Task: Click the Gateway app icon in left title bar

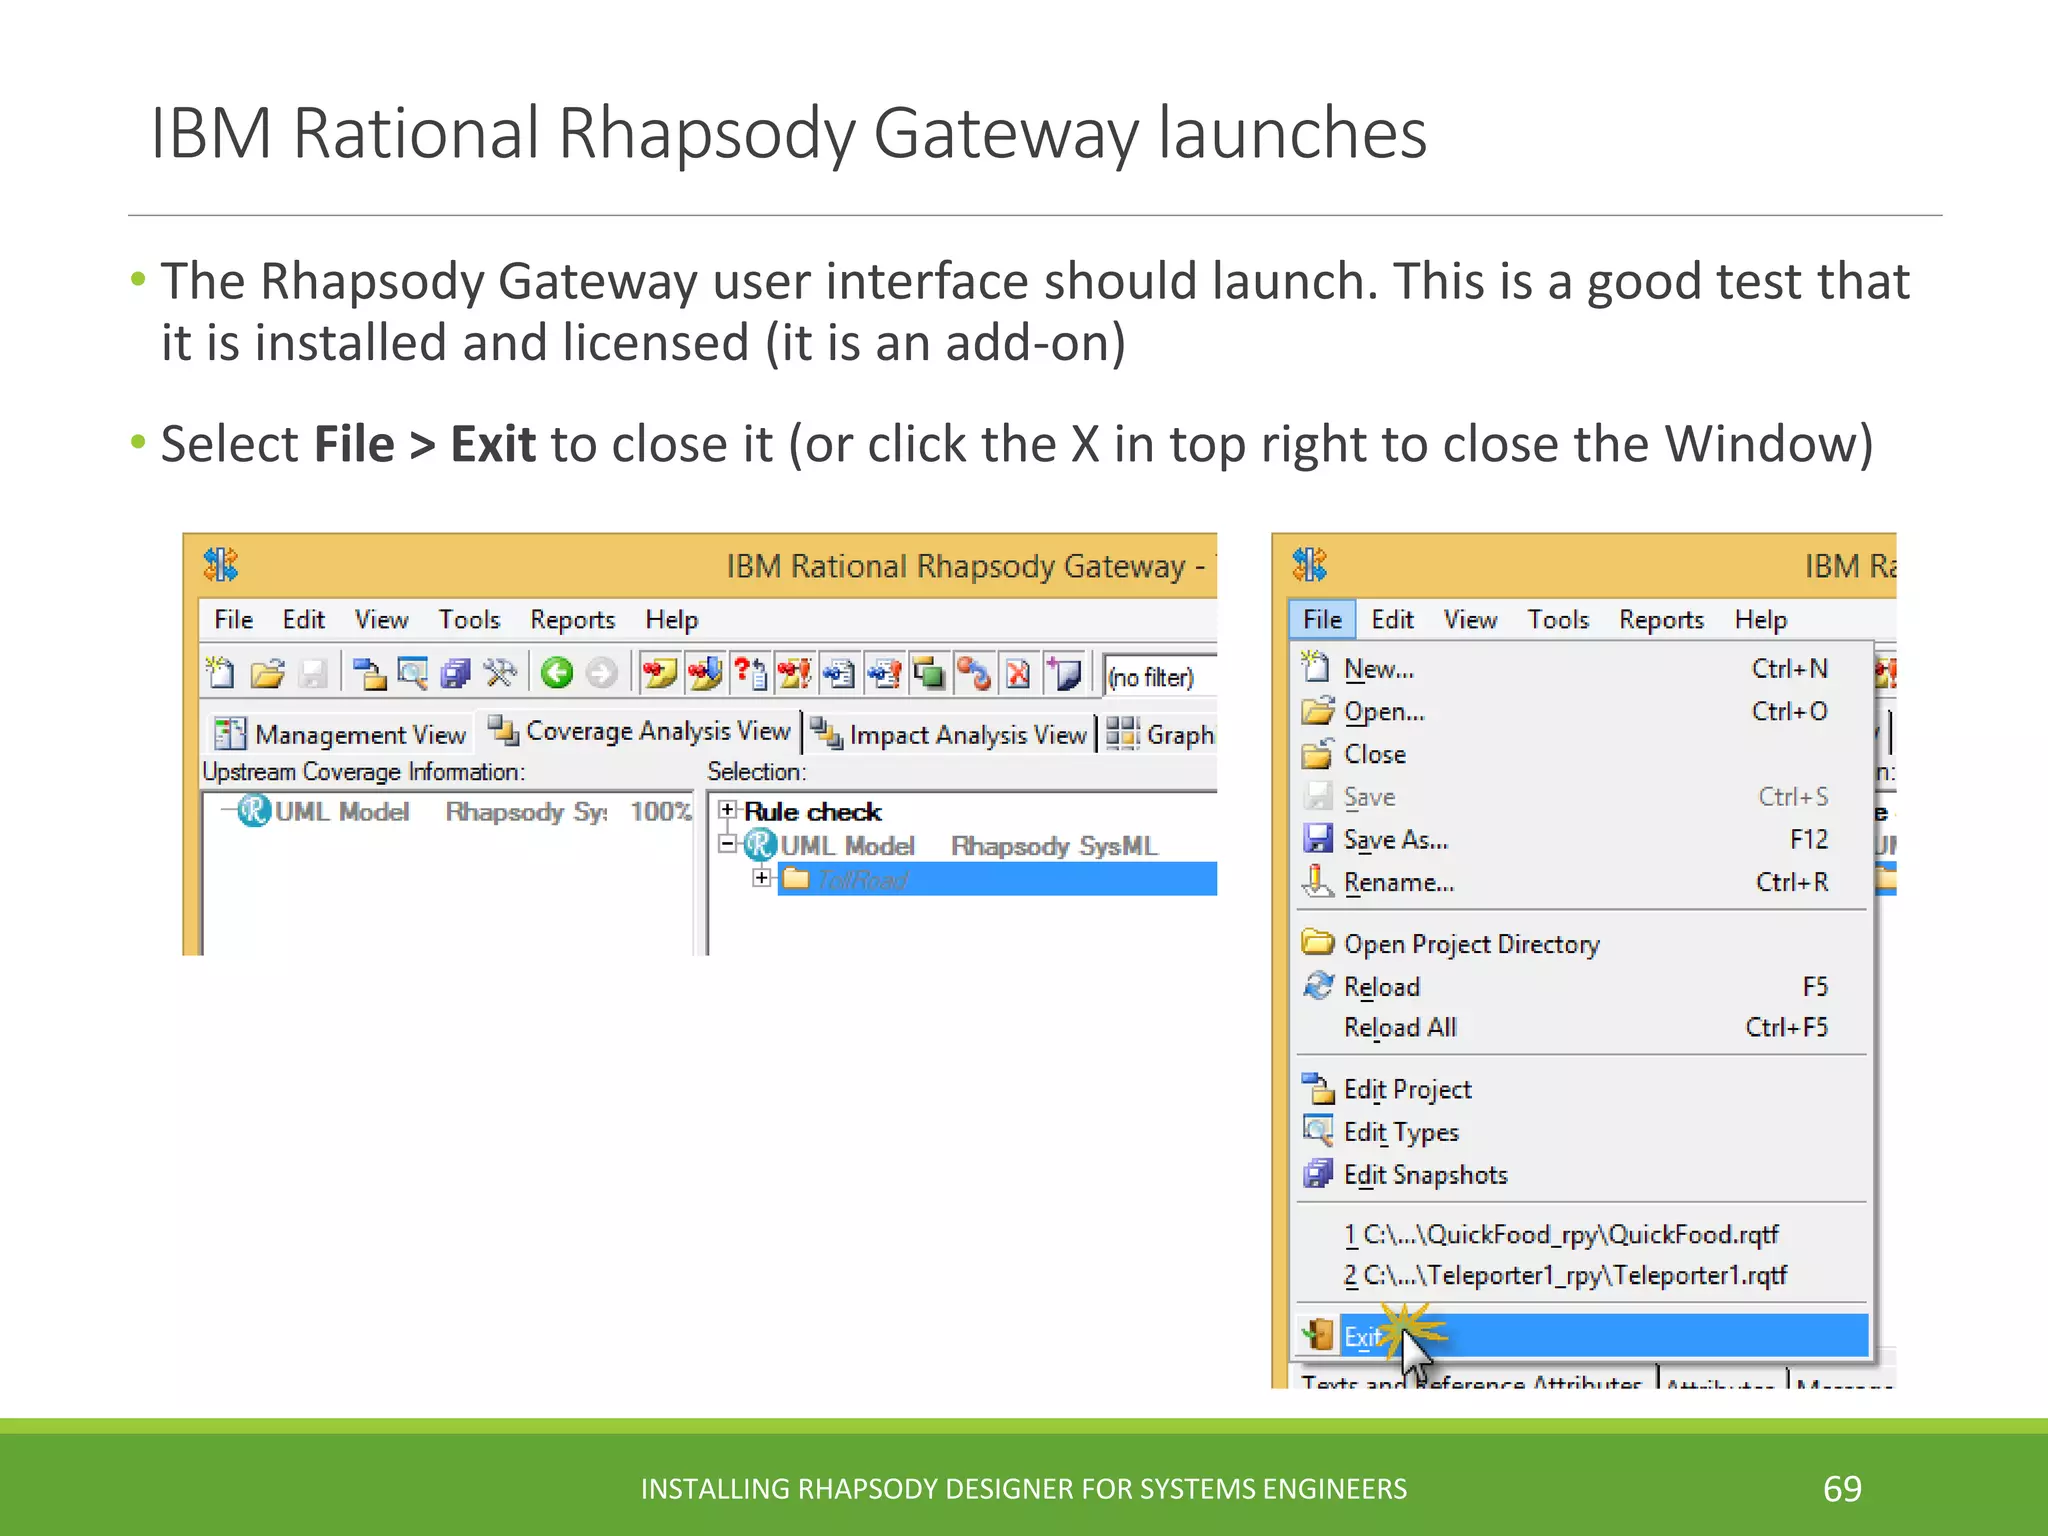Action: (221, 565)
